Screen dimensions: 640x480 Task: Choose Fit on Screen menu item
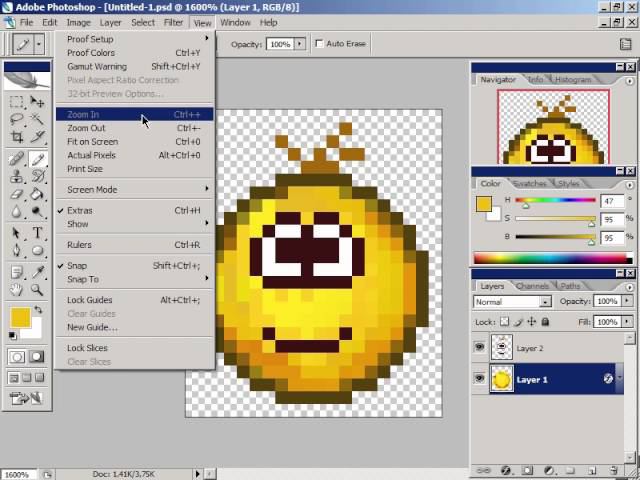pos(135,142)
